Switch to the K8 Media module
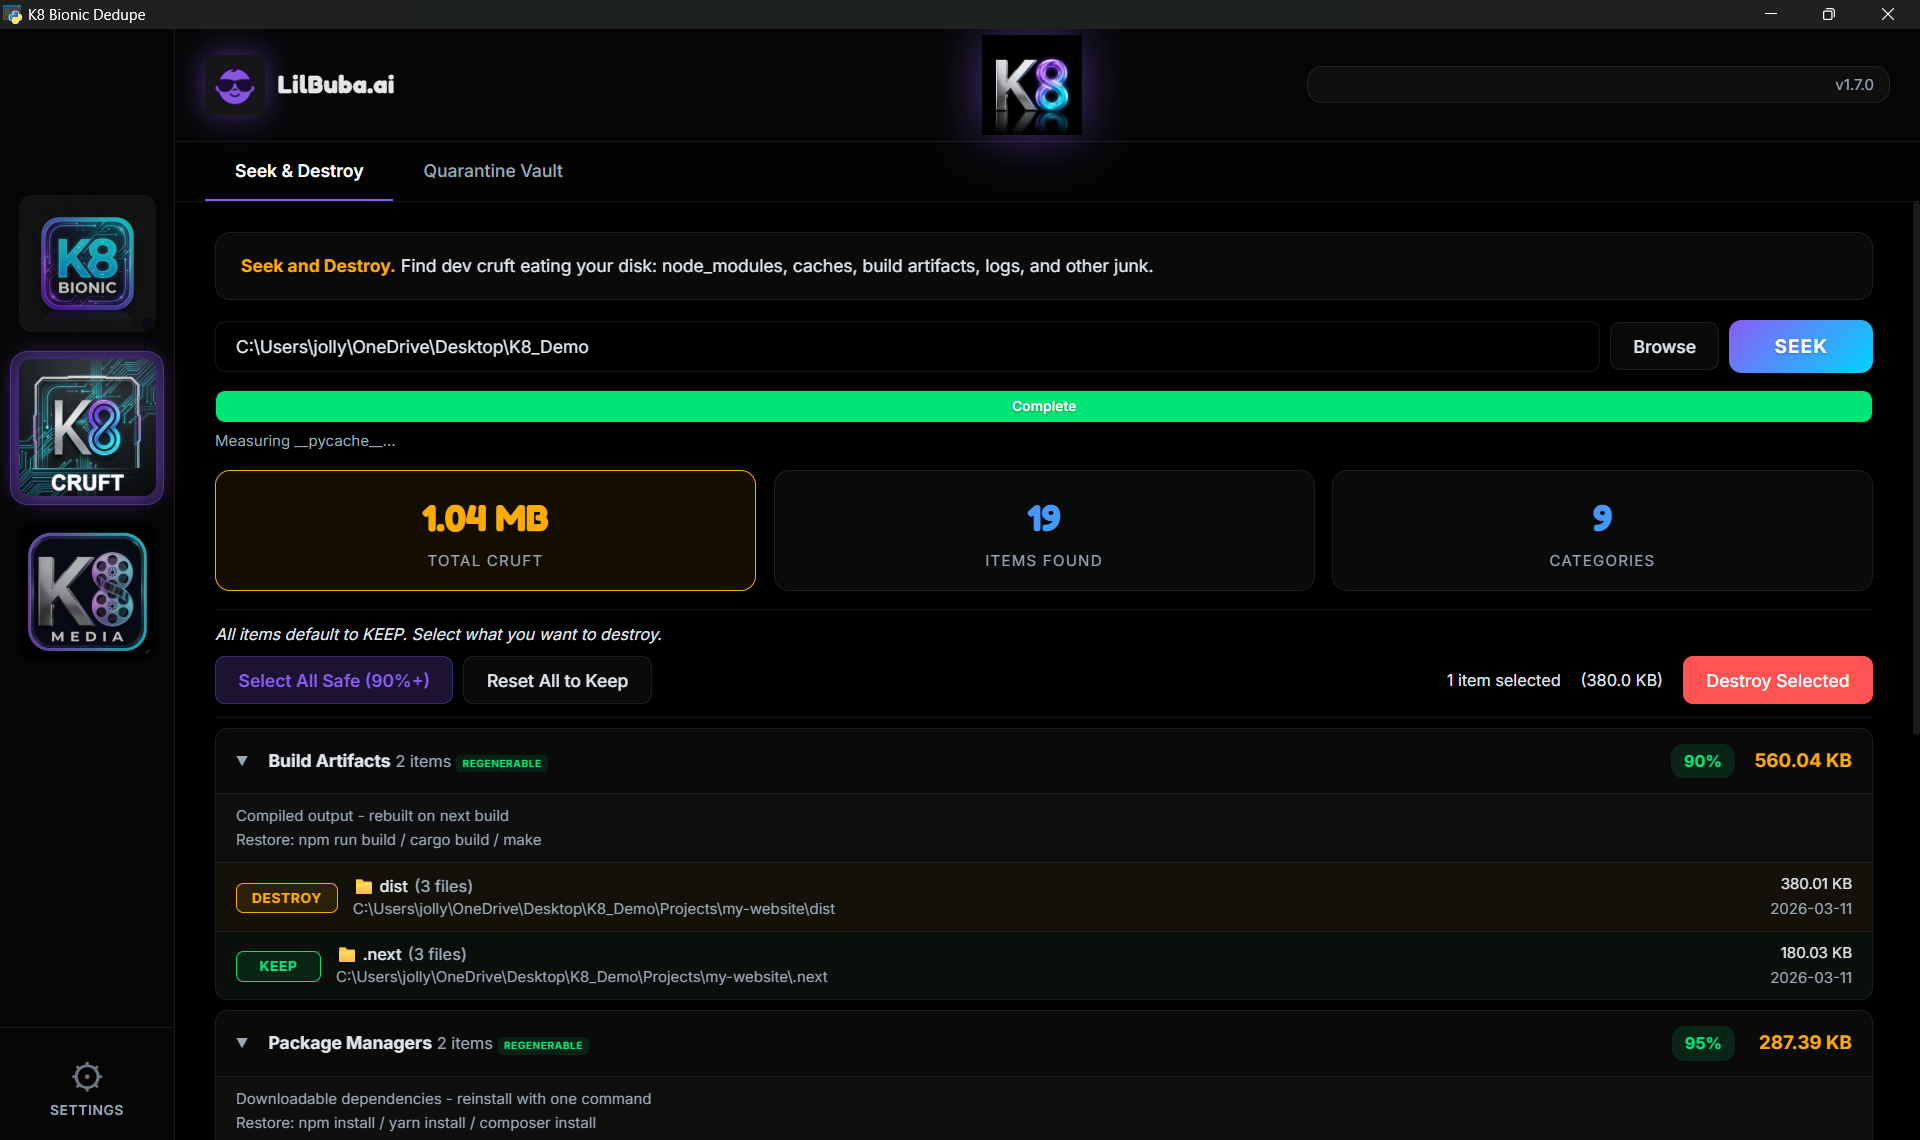 point(86,591)
